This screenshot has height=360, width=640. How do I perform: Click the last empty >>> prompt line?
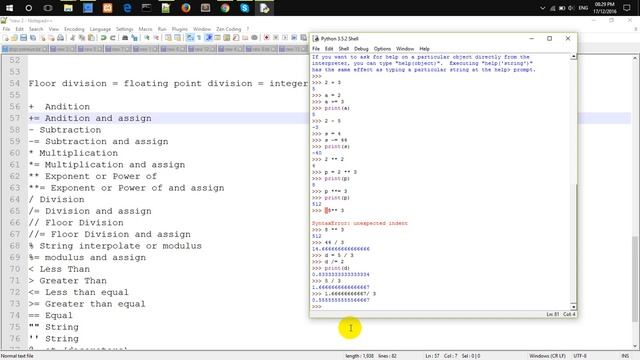pyautogui.click(x=317, y=307)
